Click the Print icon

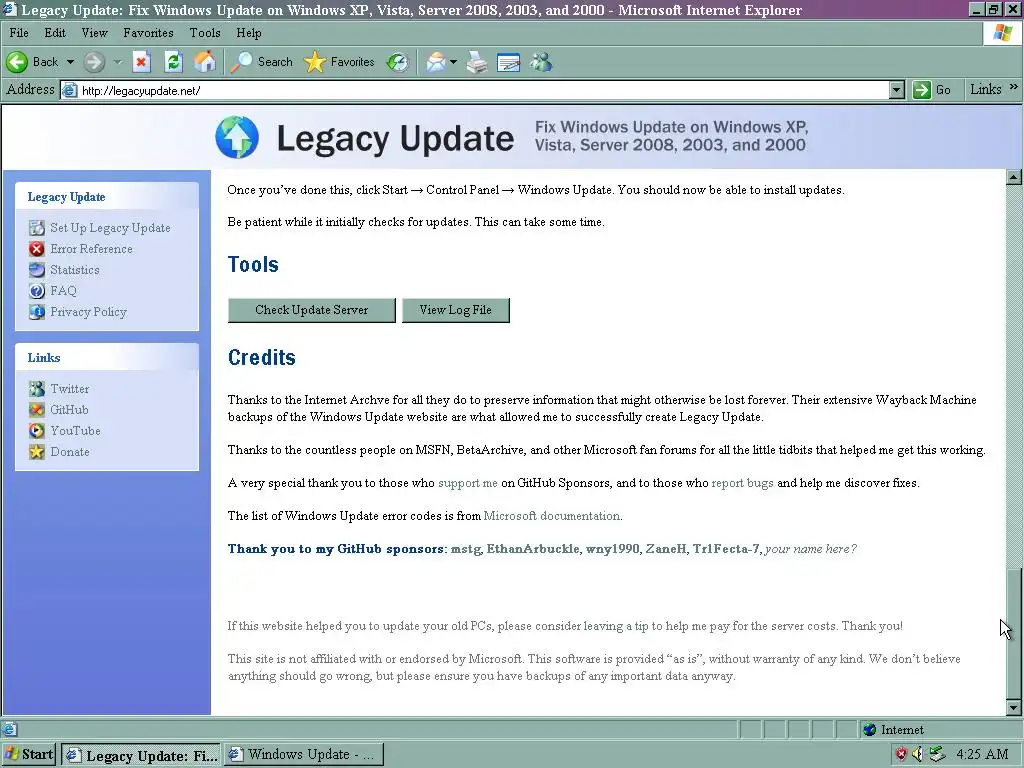(x=477, y=63)
